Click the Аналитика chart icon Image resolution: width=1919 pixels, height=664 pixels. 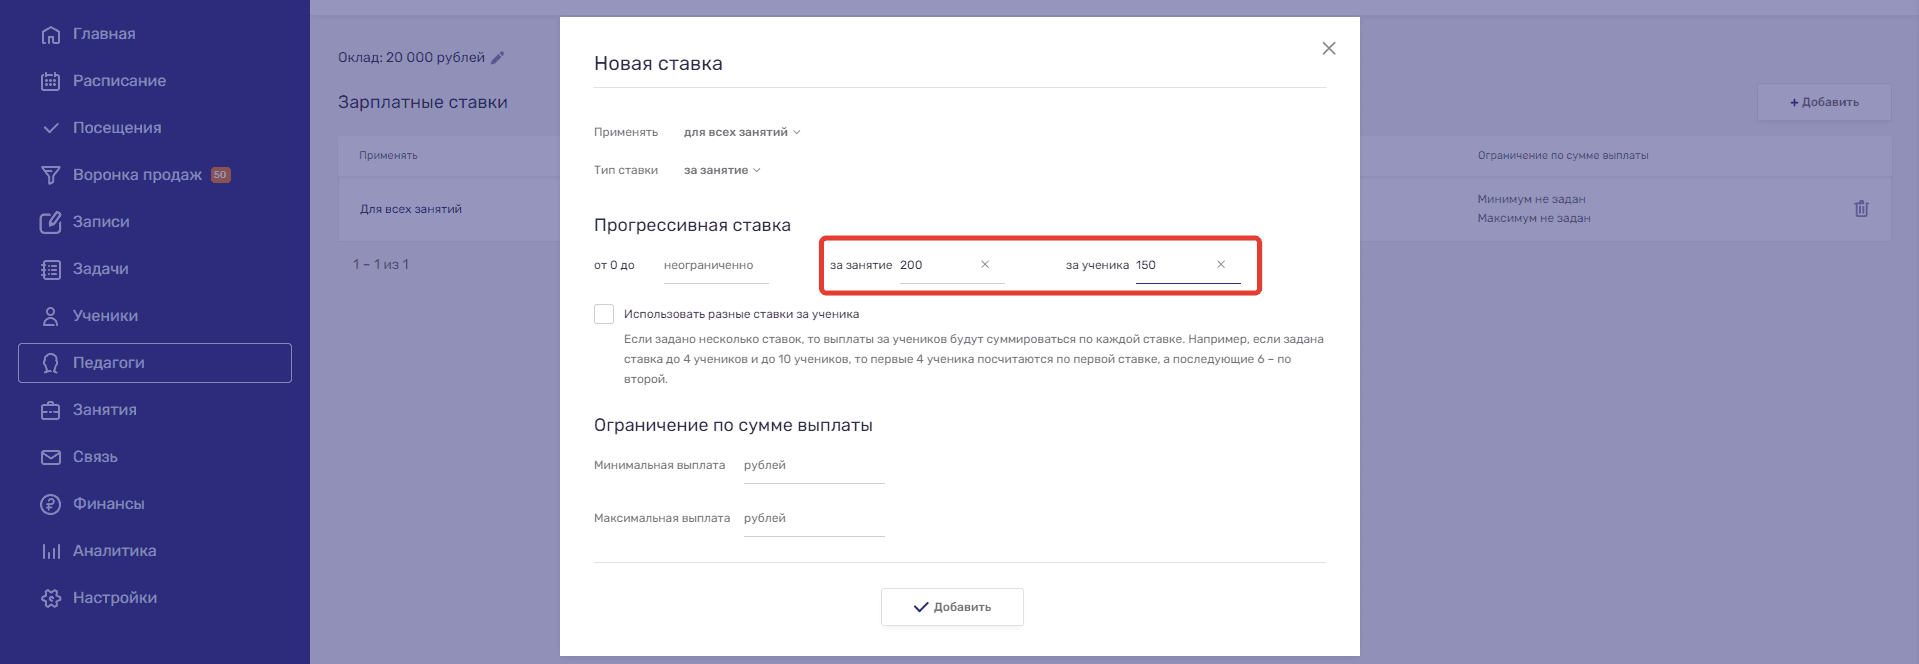tap(50, 551)
